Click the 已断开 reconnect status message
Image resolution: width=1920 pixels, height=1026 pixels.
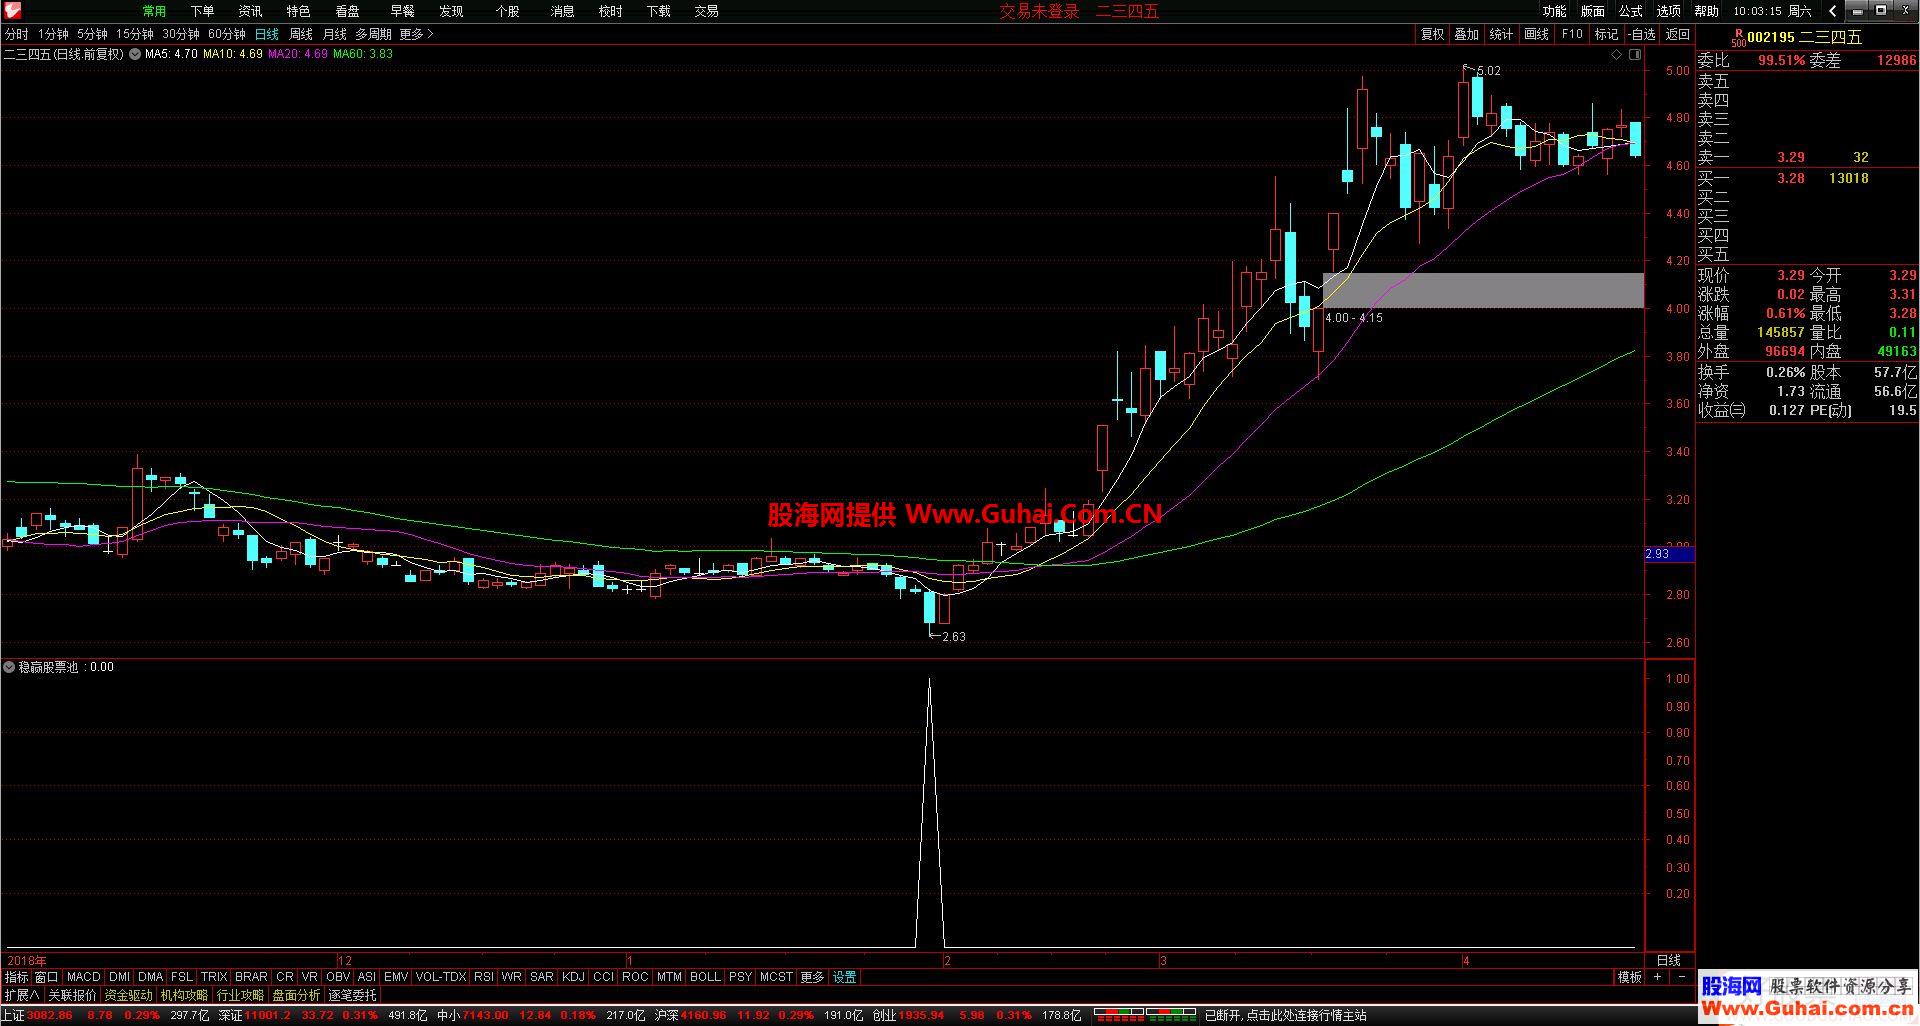1285,1015
